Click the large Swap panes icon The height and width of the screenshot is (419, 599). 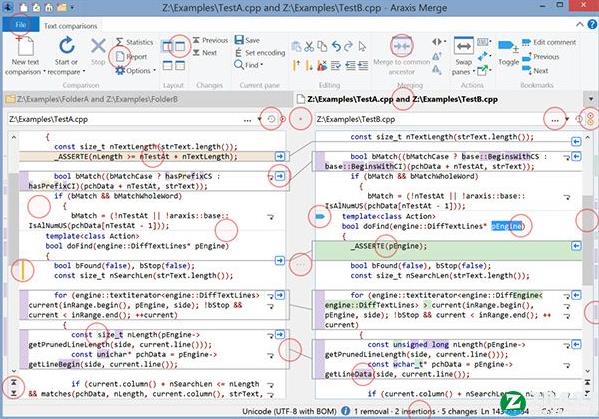[463, 46]
